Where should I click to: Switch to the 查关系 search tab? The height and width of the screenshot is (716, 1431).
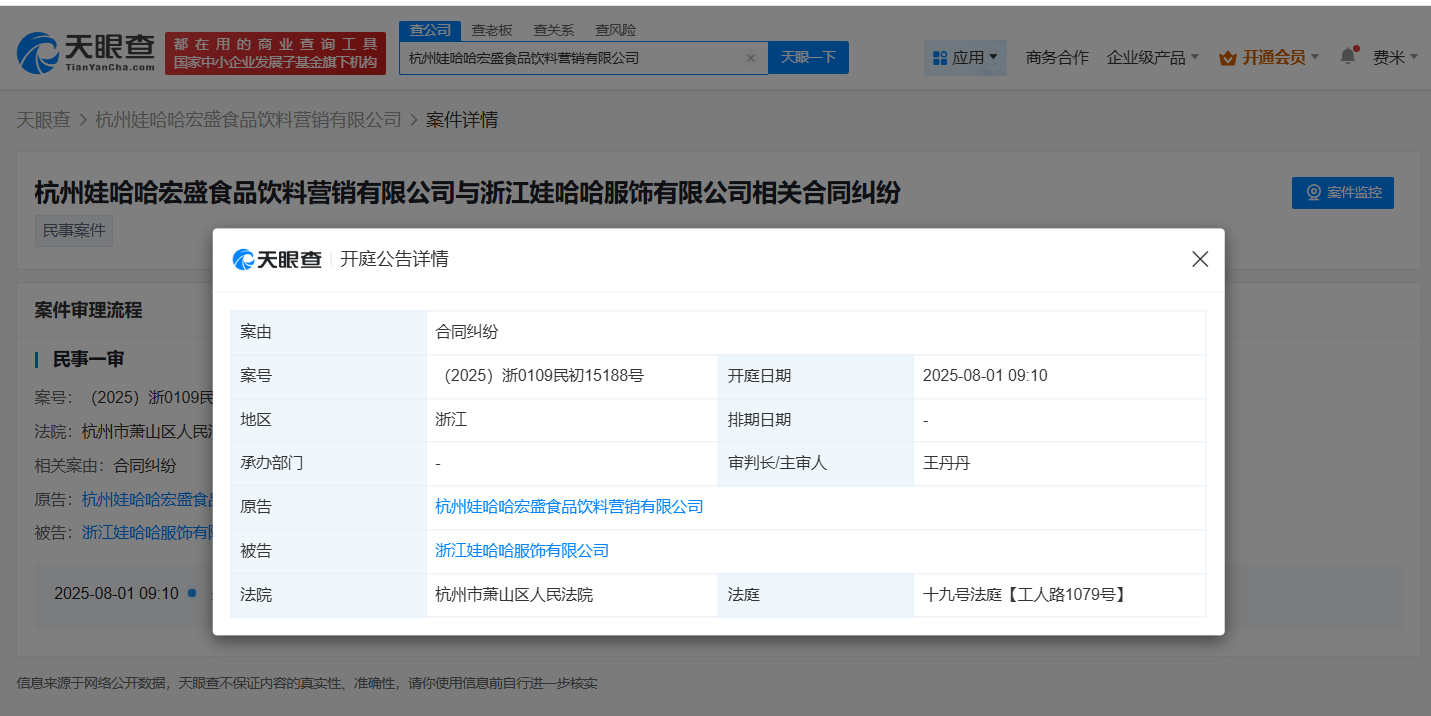pos(553,30)
